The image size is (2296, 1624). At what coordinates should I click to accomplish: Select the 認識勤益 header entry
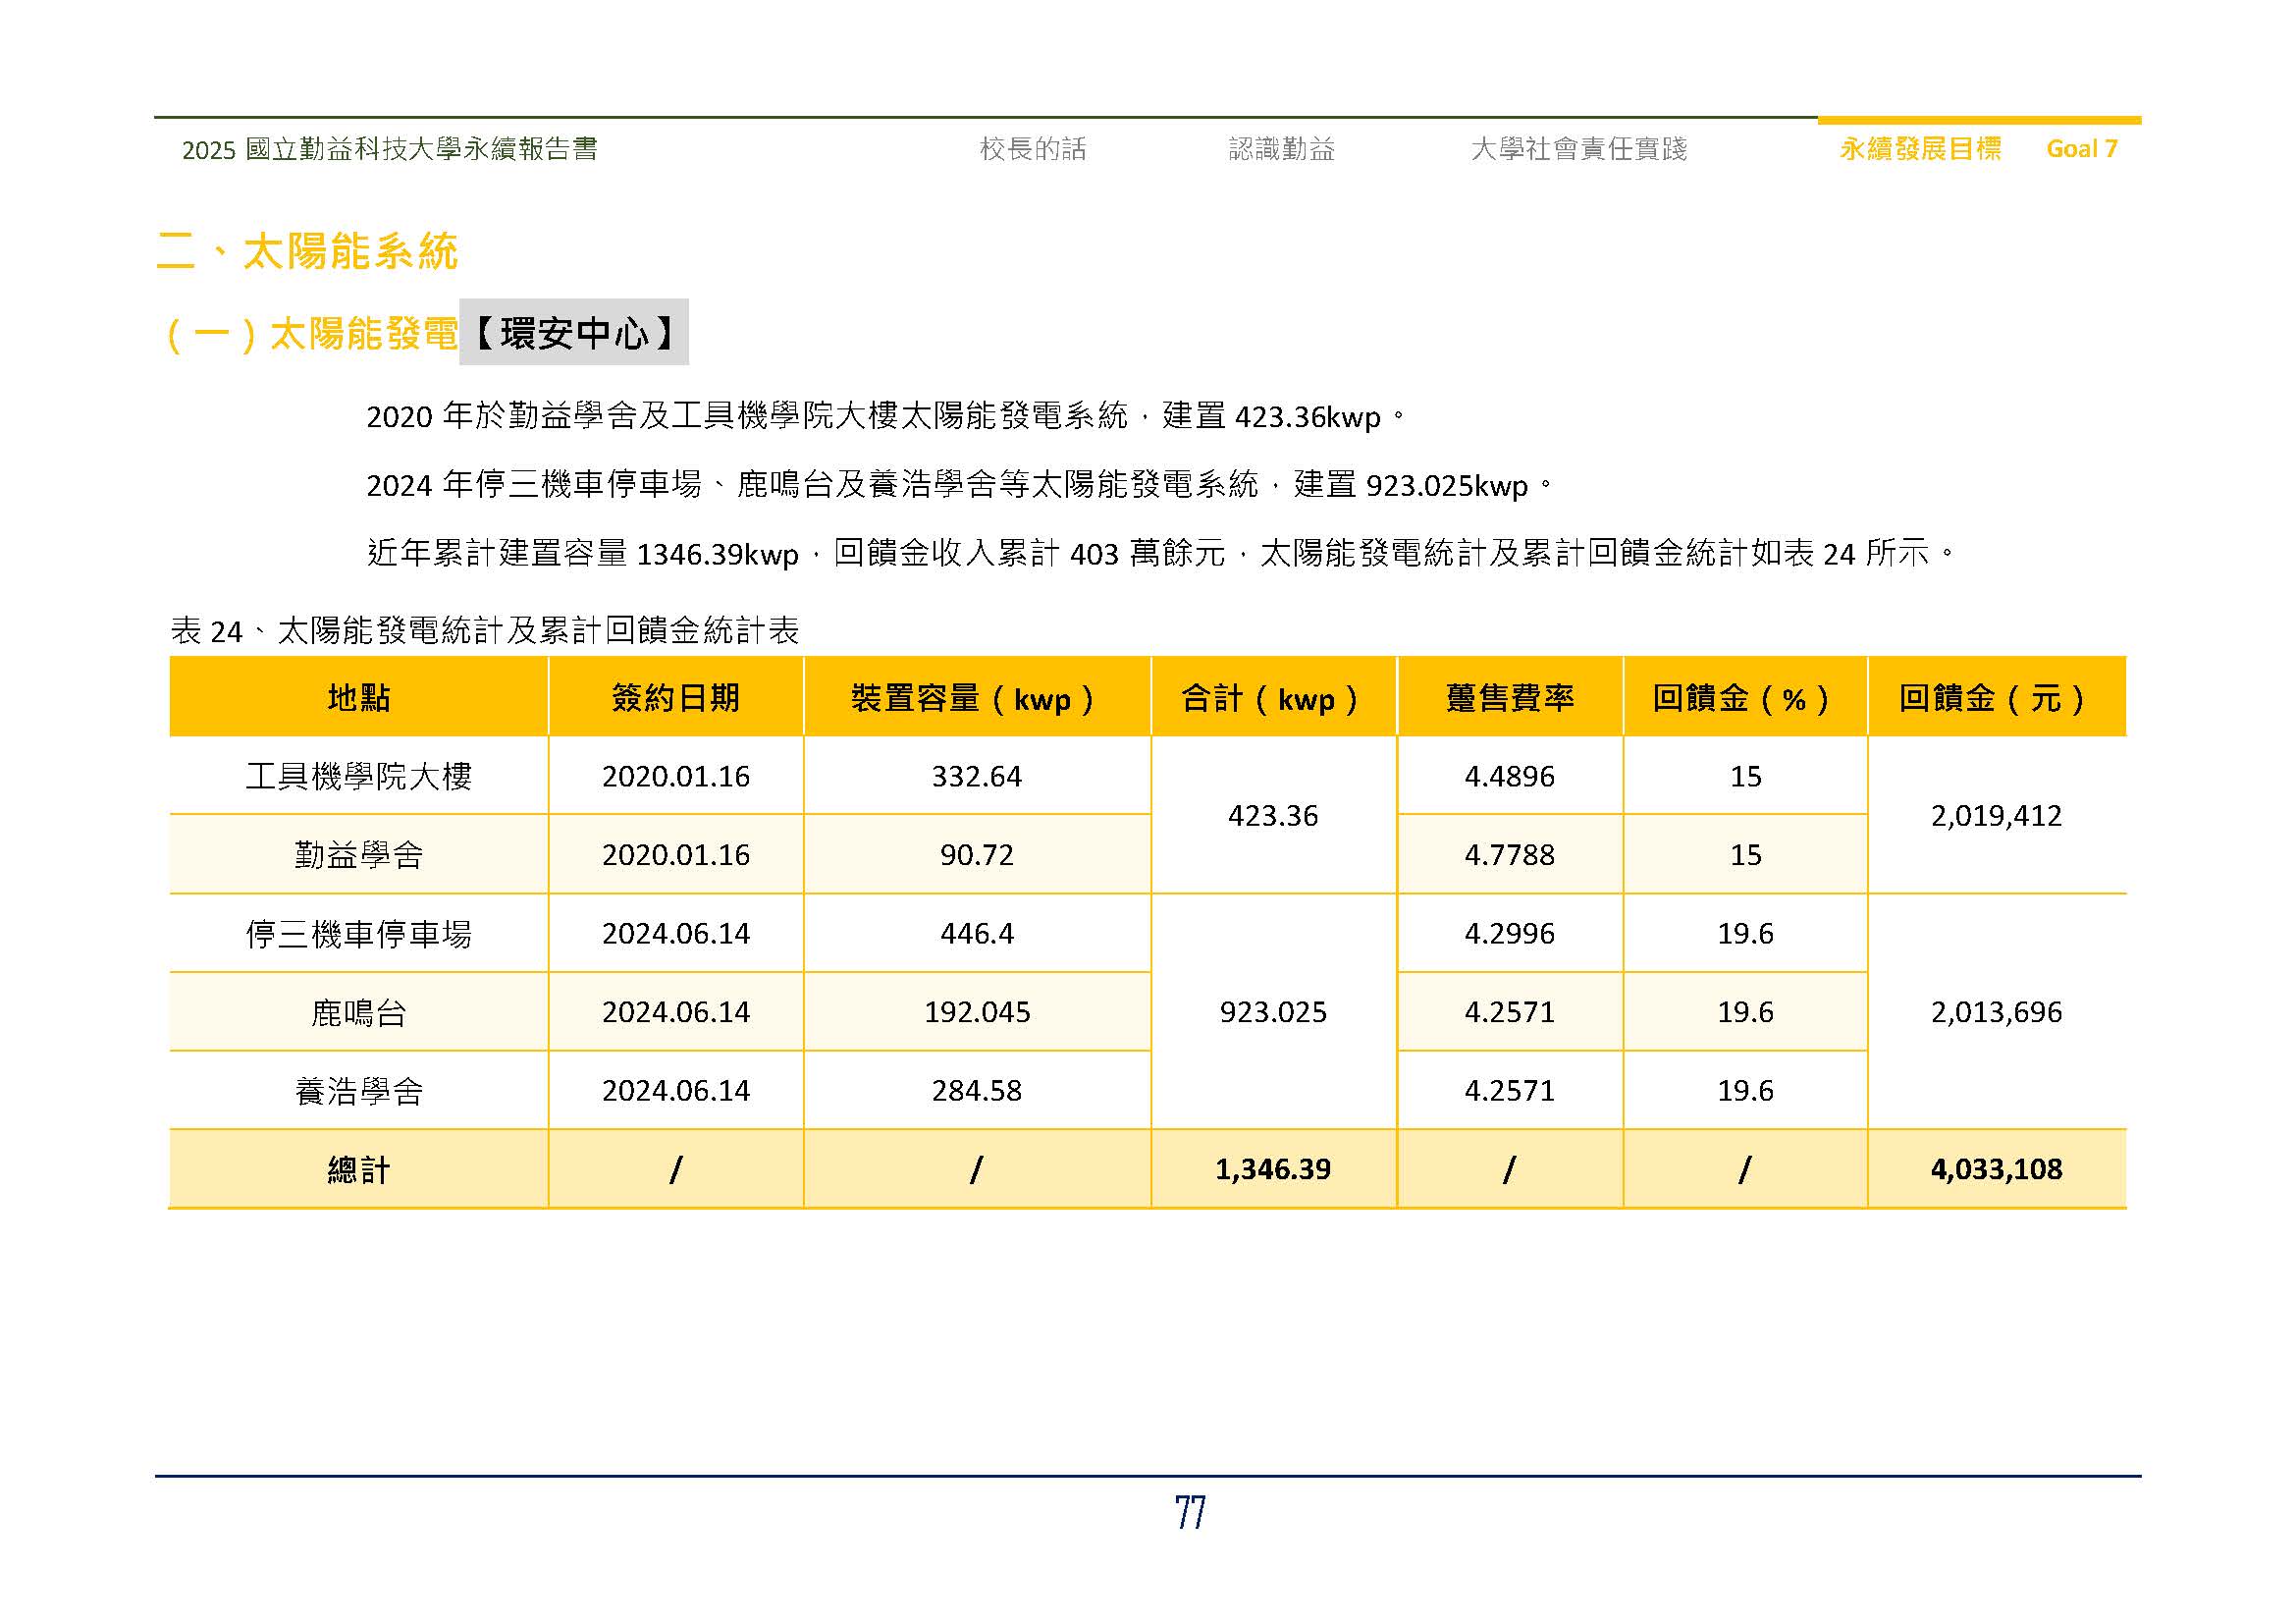[x=1282, y=150]
